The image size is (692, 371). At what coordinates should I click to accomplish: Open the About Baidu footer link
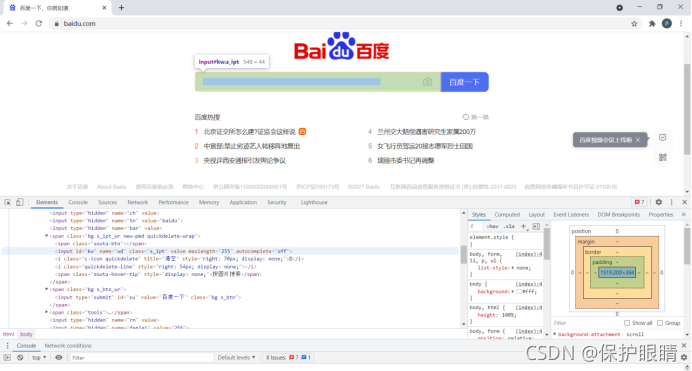112,187
